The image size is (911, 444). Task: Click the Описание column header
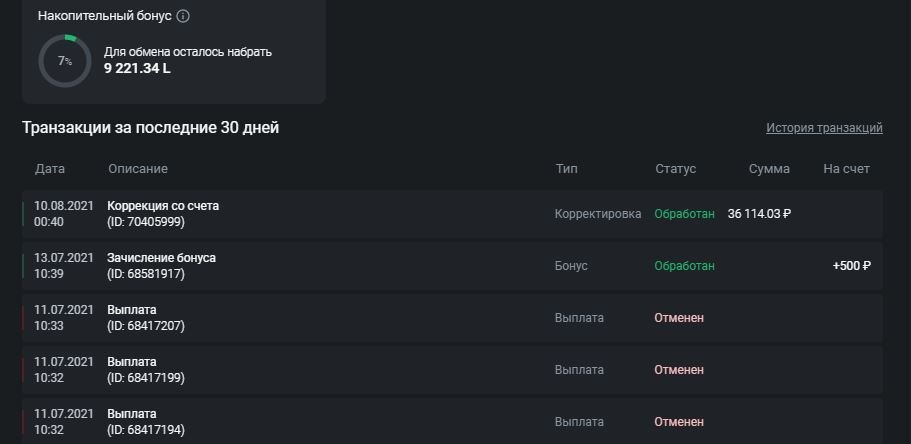(138, 169)
